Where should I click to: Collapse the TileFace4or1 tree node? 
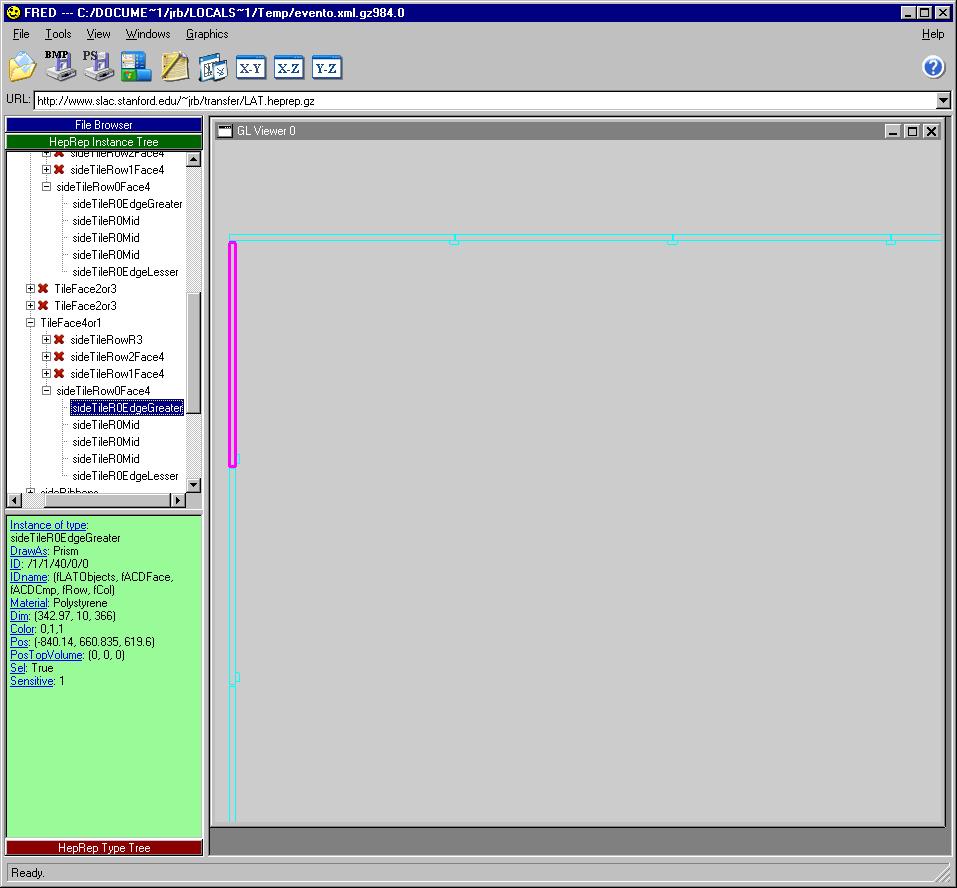(x=31, y=323)
